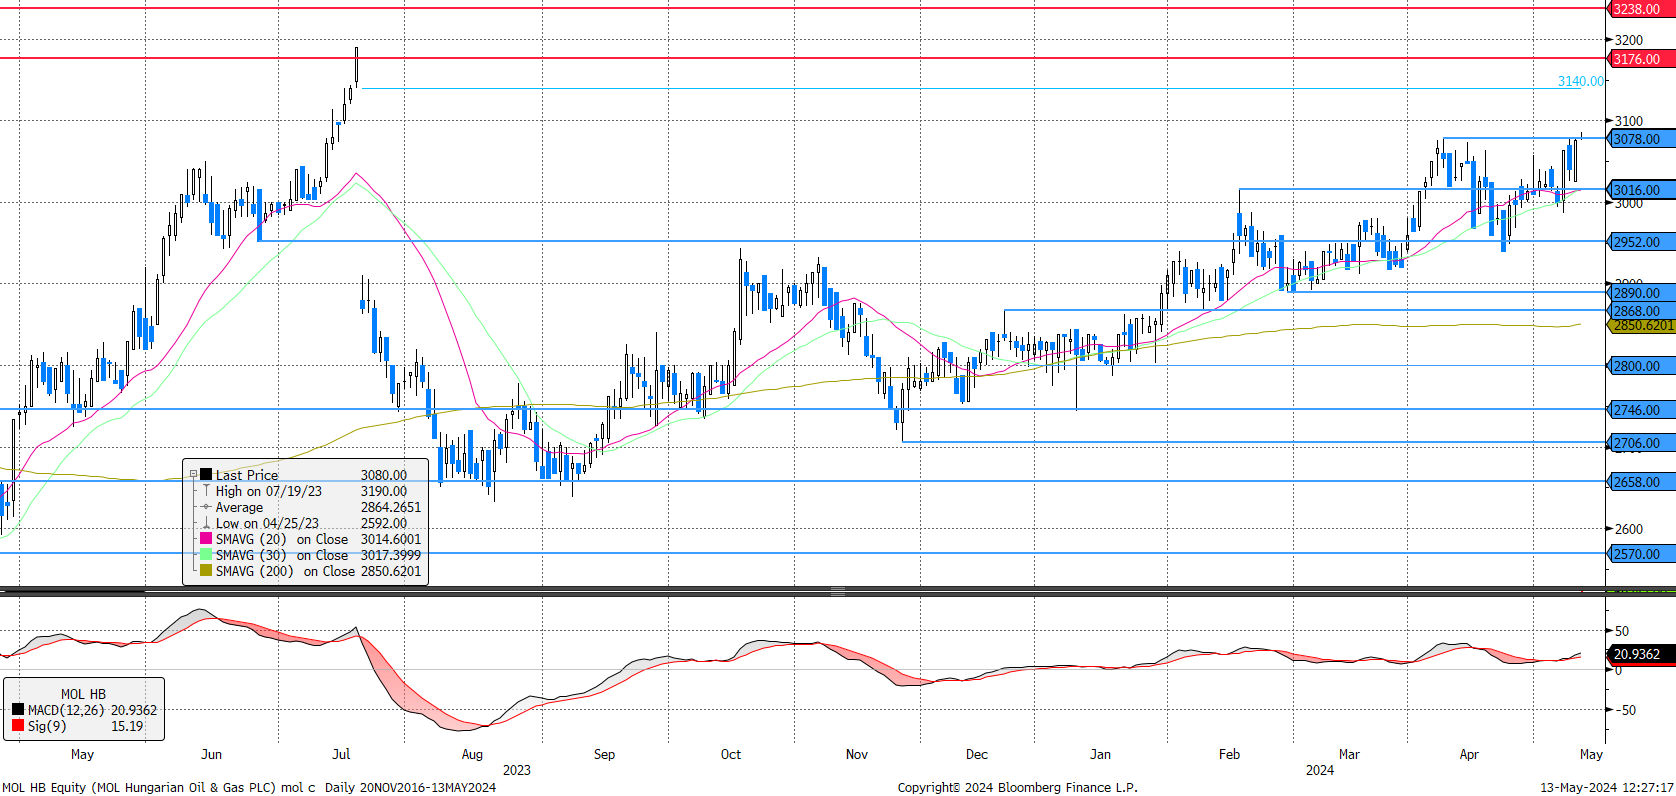Click the MOL HB Equity chart description text
1676x796 pixels.
click(x=248, y=787)
